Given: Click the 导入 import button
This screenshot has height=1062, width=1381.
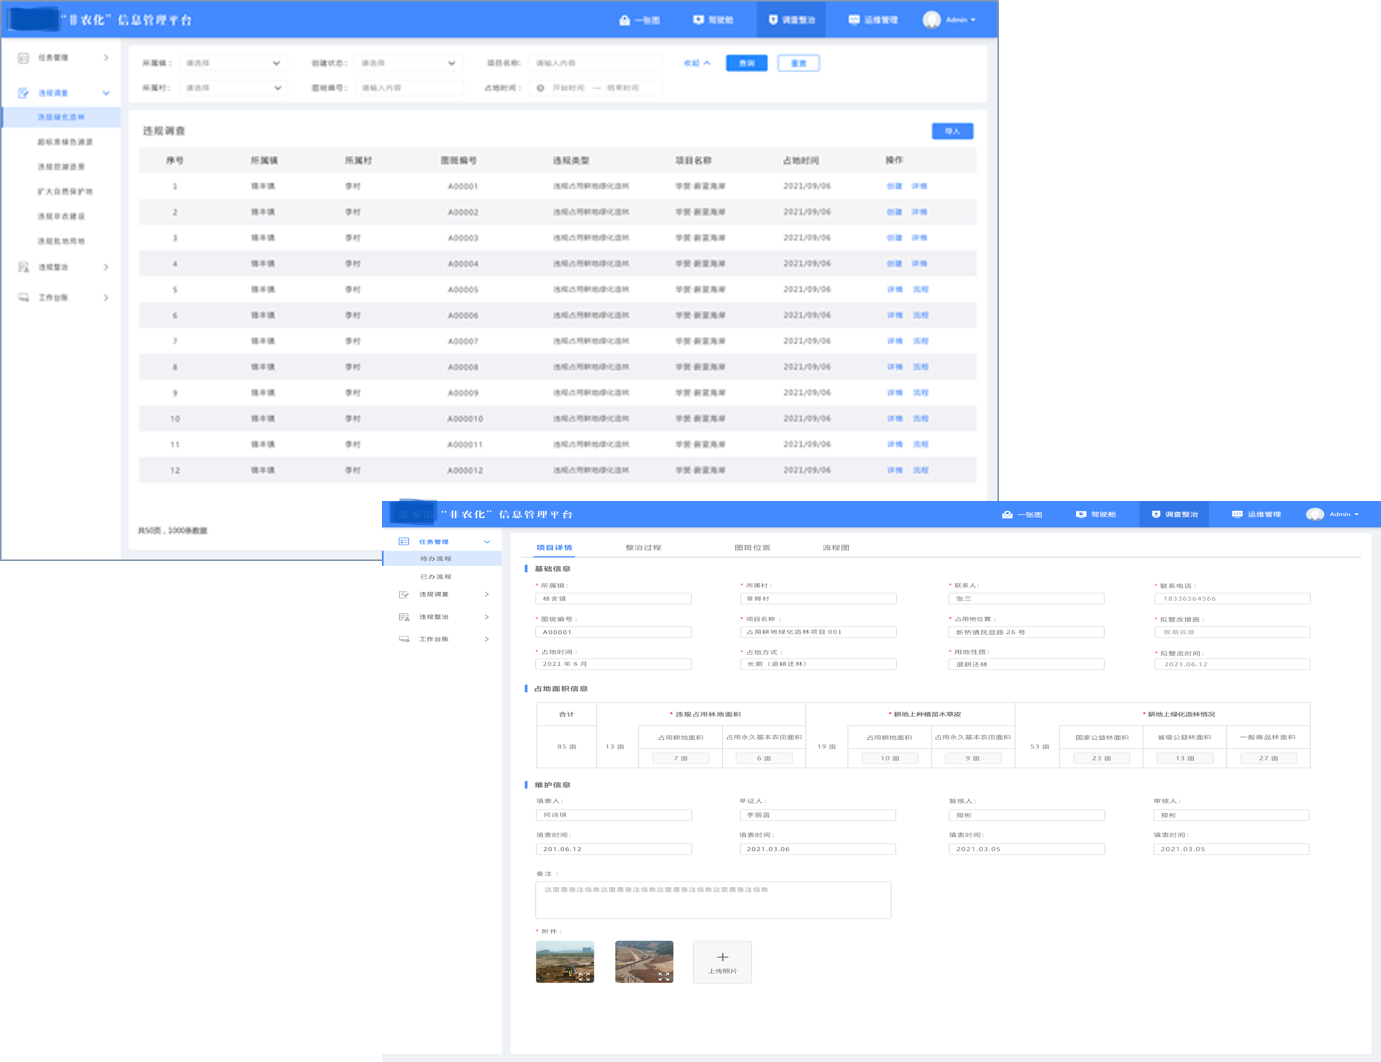Looking at the screenshot, I should 952,131.
